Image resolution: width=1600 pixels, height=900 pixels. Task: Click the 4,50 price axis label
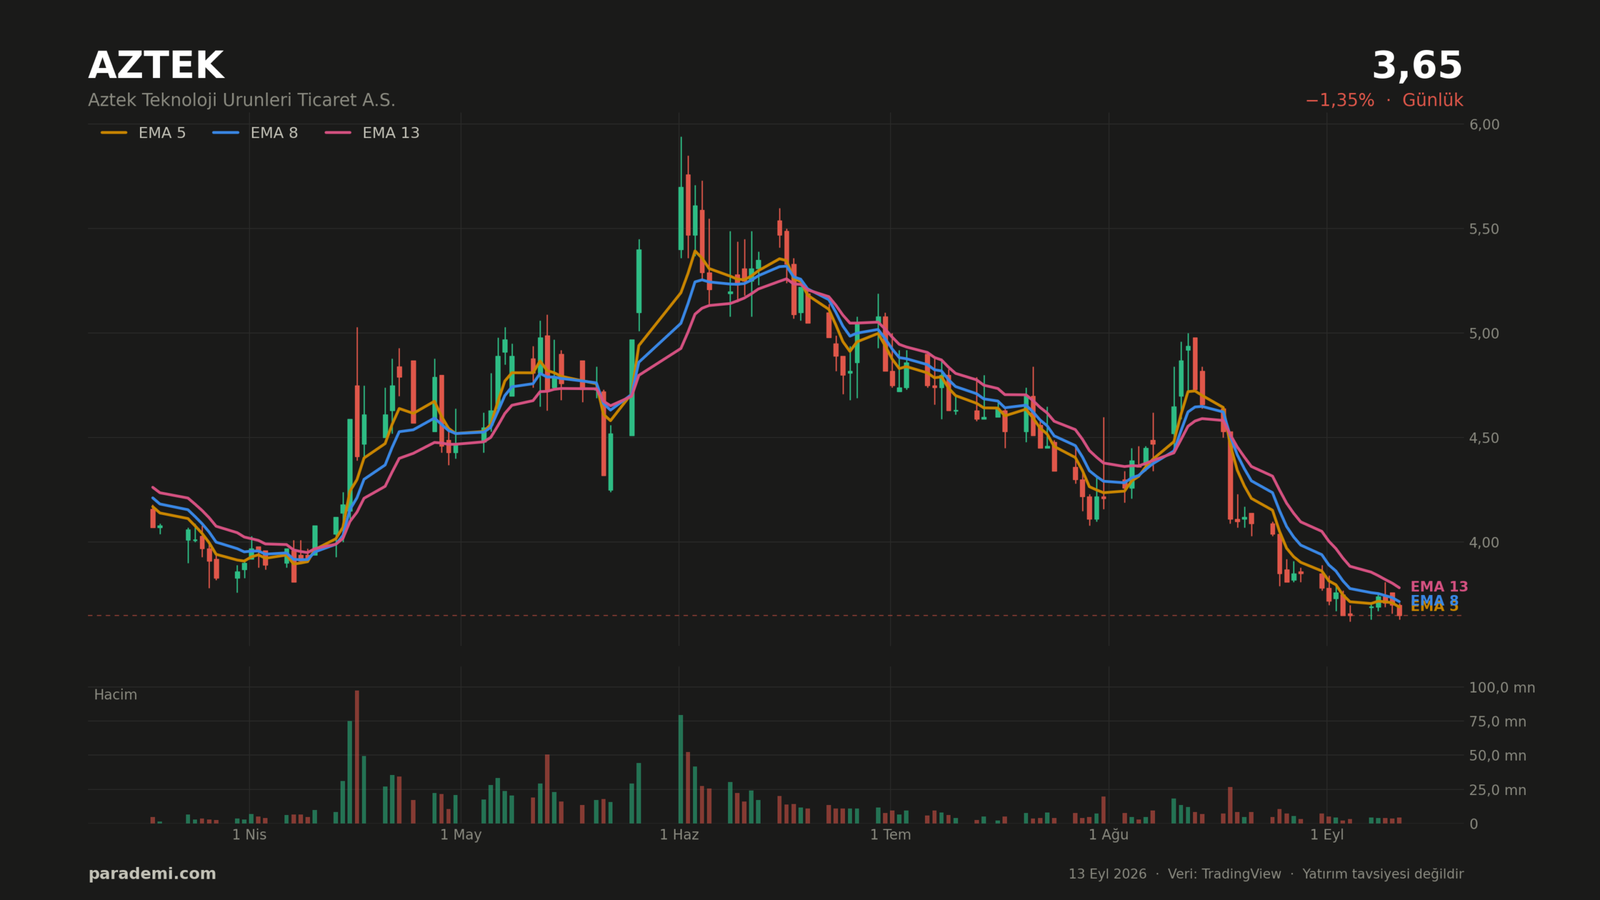click(1484, 438)
